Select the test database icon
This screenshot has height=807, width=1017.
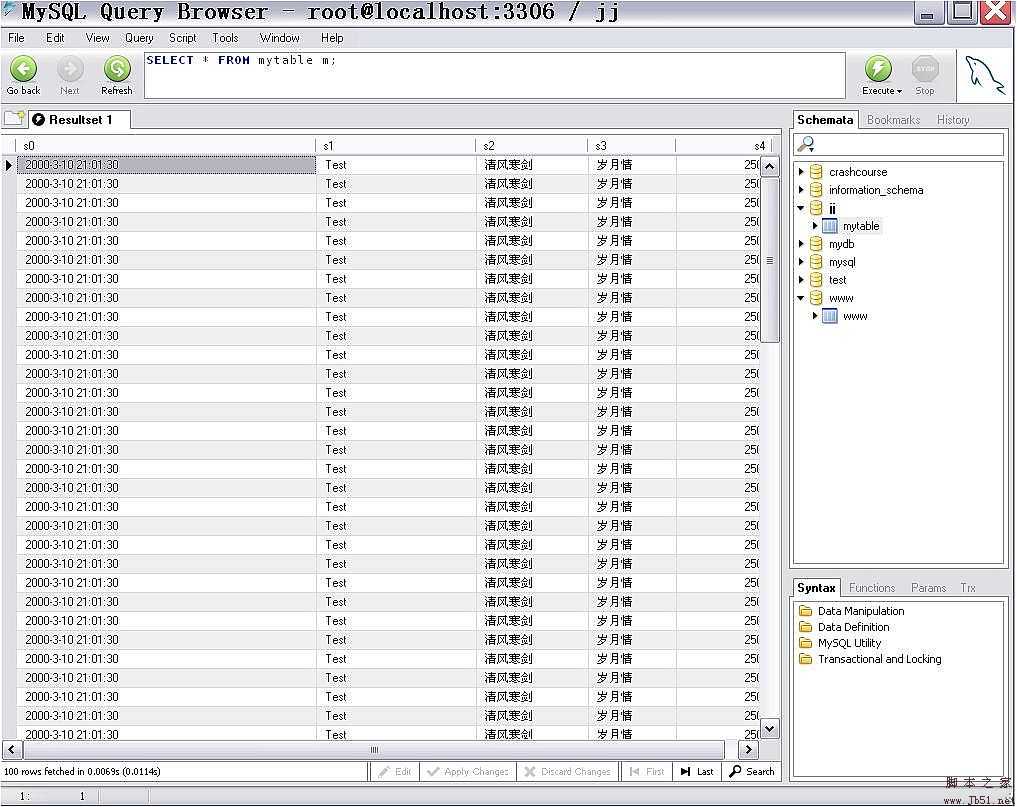(x=816, y=280)
